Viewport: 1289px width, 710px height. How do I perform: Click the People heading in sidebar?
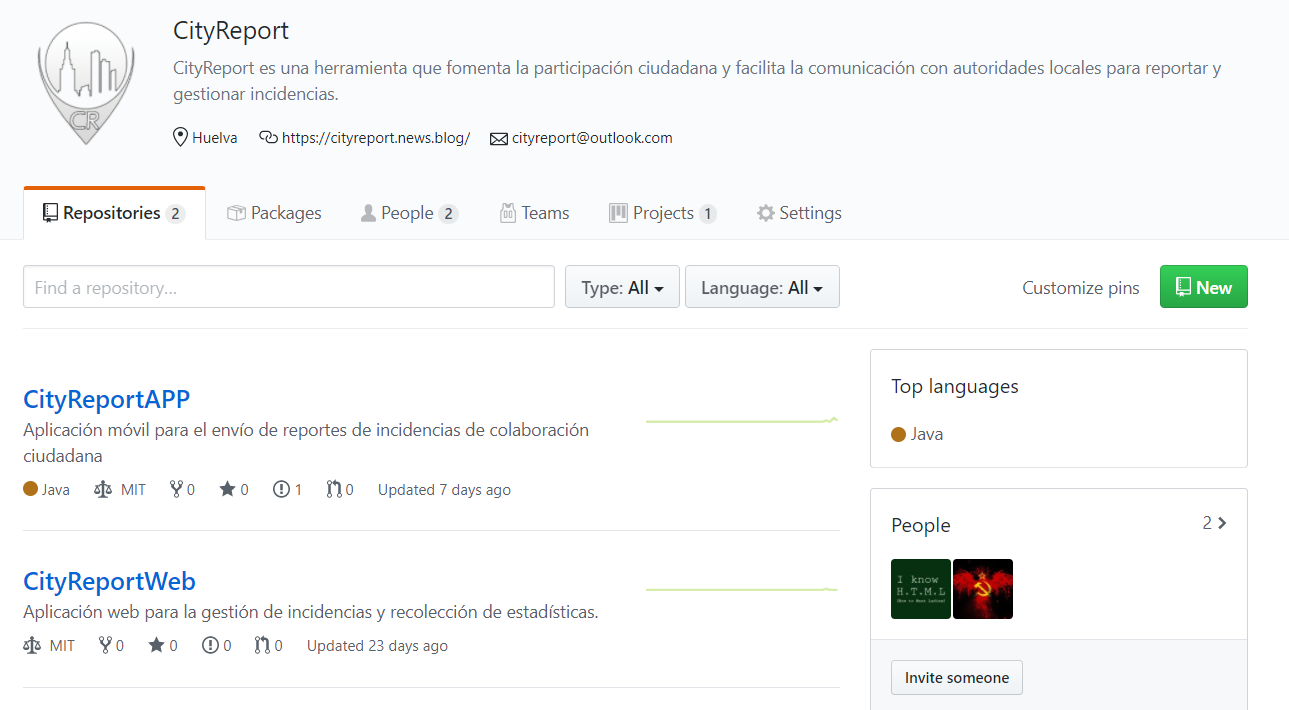point(921,525)
